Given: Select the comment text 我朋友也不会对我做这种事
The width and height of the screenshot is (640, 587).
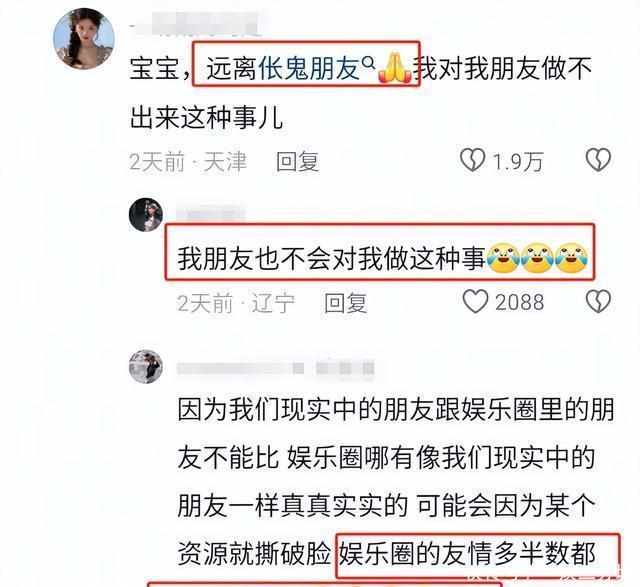Looking at the screenshot, I should (331, 258).
